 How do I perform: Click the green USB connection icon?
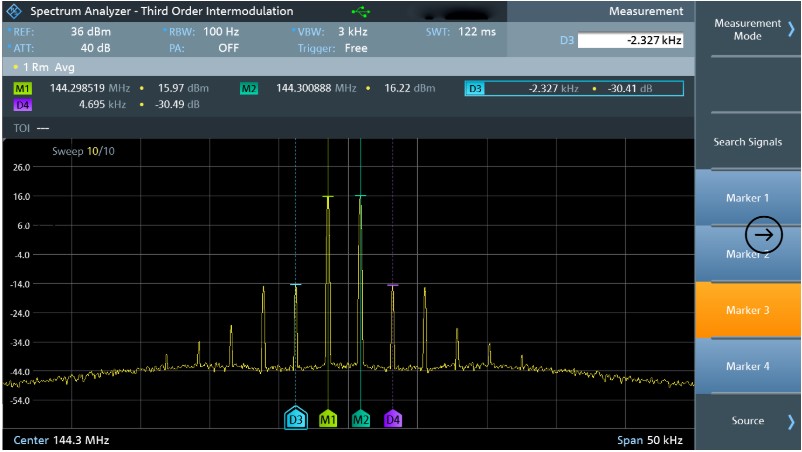click(361, 11)
